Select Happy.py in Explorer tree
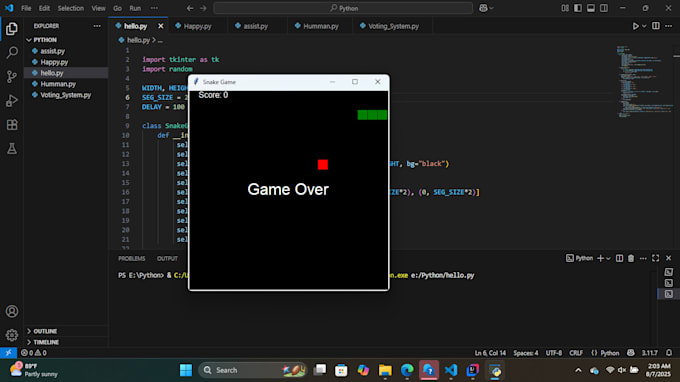This screenshot has height=382, width=680. 66,62
